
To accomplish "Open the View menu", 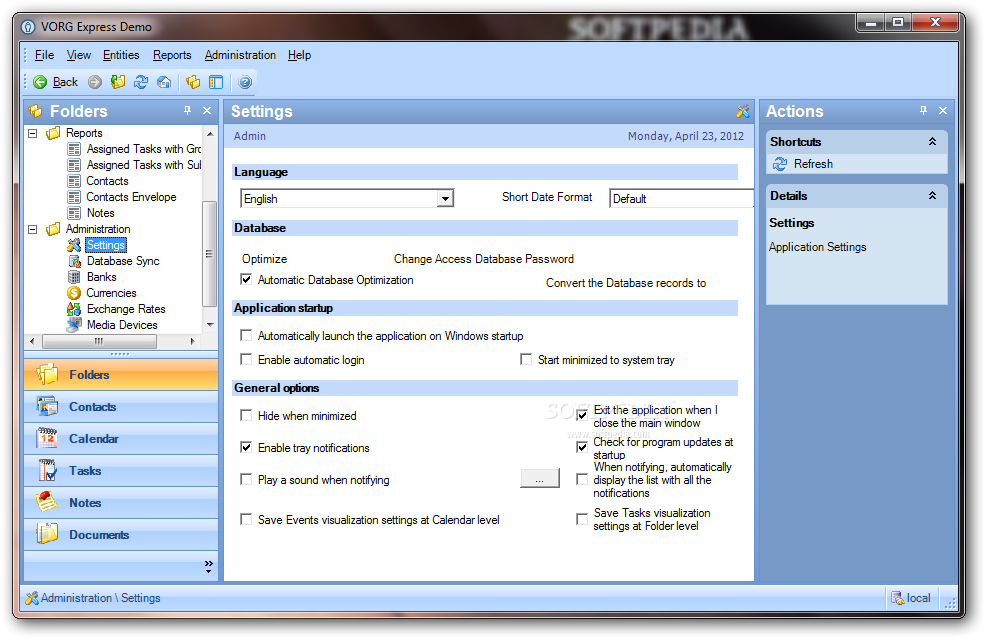I will (x=79, y=55).
